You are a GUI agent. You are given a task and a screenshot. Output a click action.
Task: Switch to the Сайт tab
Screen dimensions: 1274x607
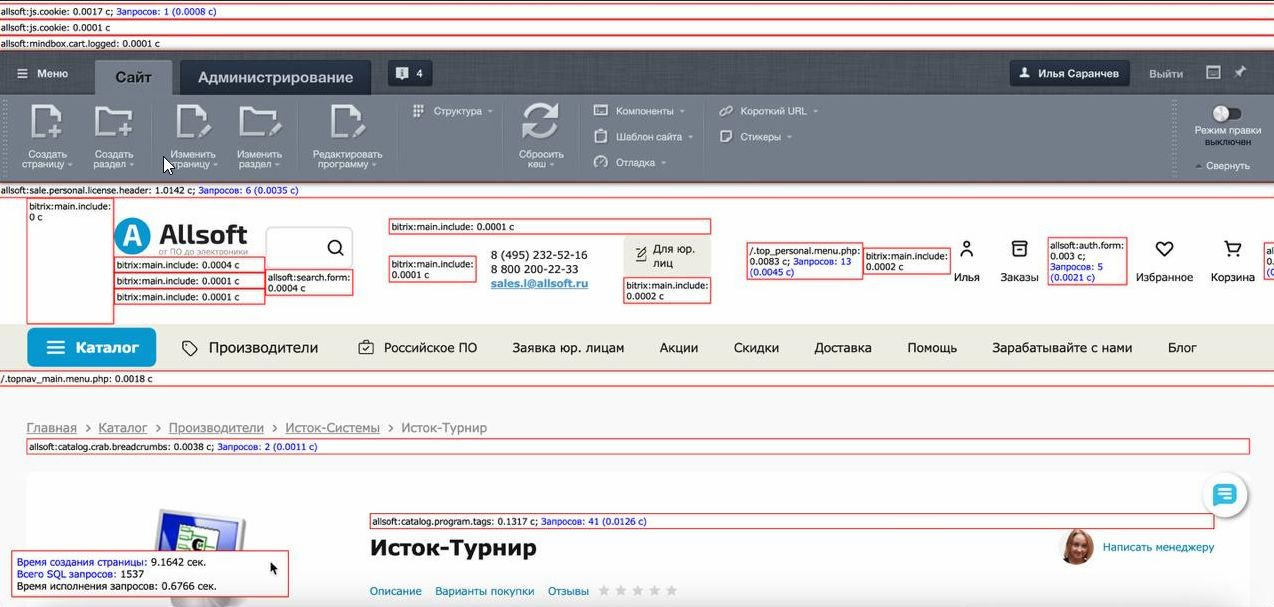133,77
